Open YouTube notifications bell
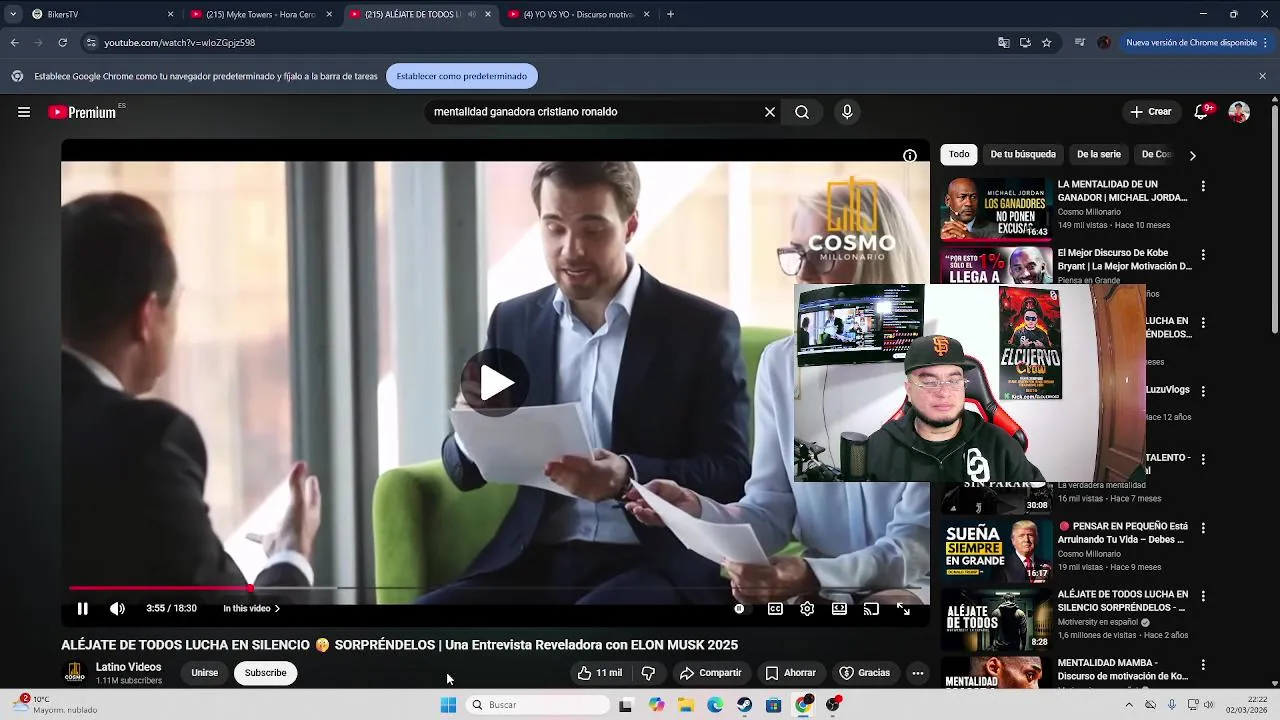1280x720 pixels. tap(1201, 112)
